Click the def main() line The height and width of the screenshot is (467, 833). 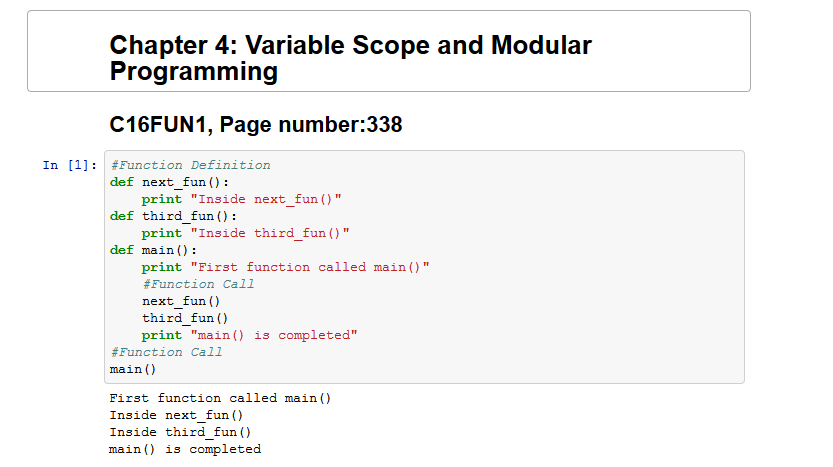(x=154, y=250)
